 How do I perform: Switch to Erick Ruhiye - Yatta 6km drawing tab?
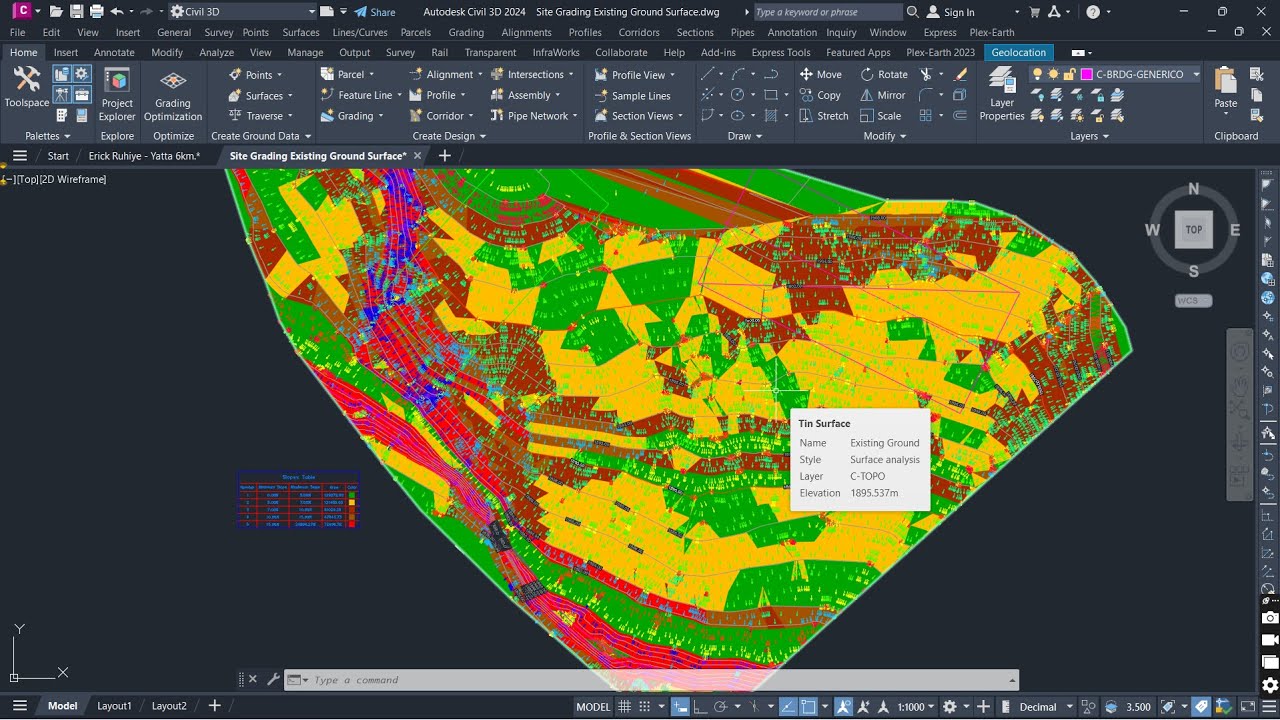tap(145, 156)
